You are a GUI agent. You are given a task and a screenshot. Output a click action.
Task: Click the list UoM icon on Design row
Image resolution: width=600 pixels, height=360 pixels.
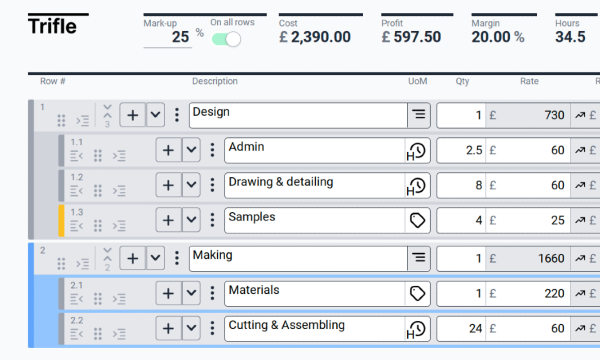coord(419,114)
